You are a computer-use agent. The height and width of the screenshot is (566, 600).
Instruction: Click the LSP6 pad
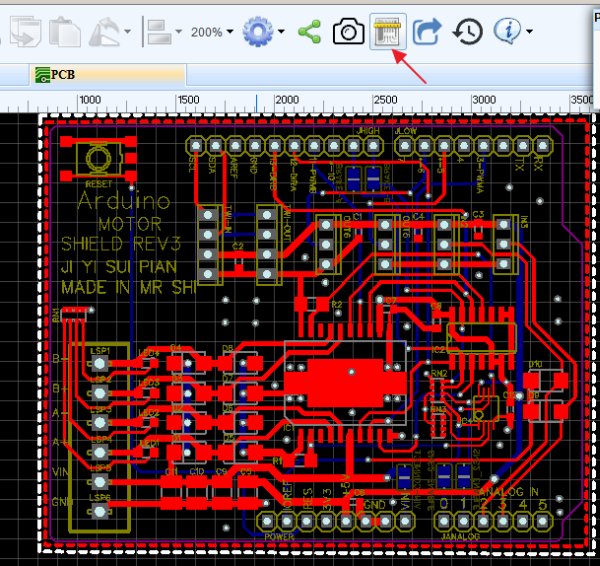coord(99,511)
